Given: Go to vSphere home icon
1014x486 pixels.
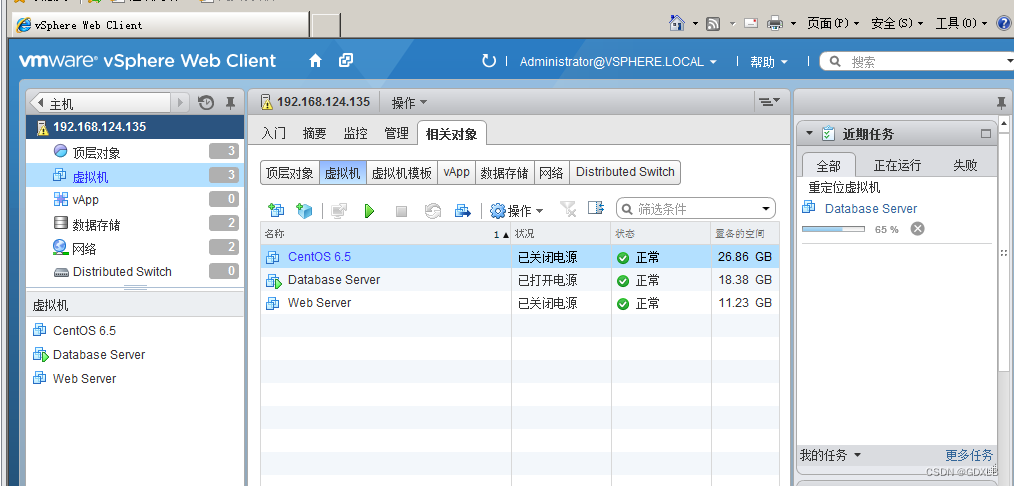Looking at the screenshot, I should 315,61.
